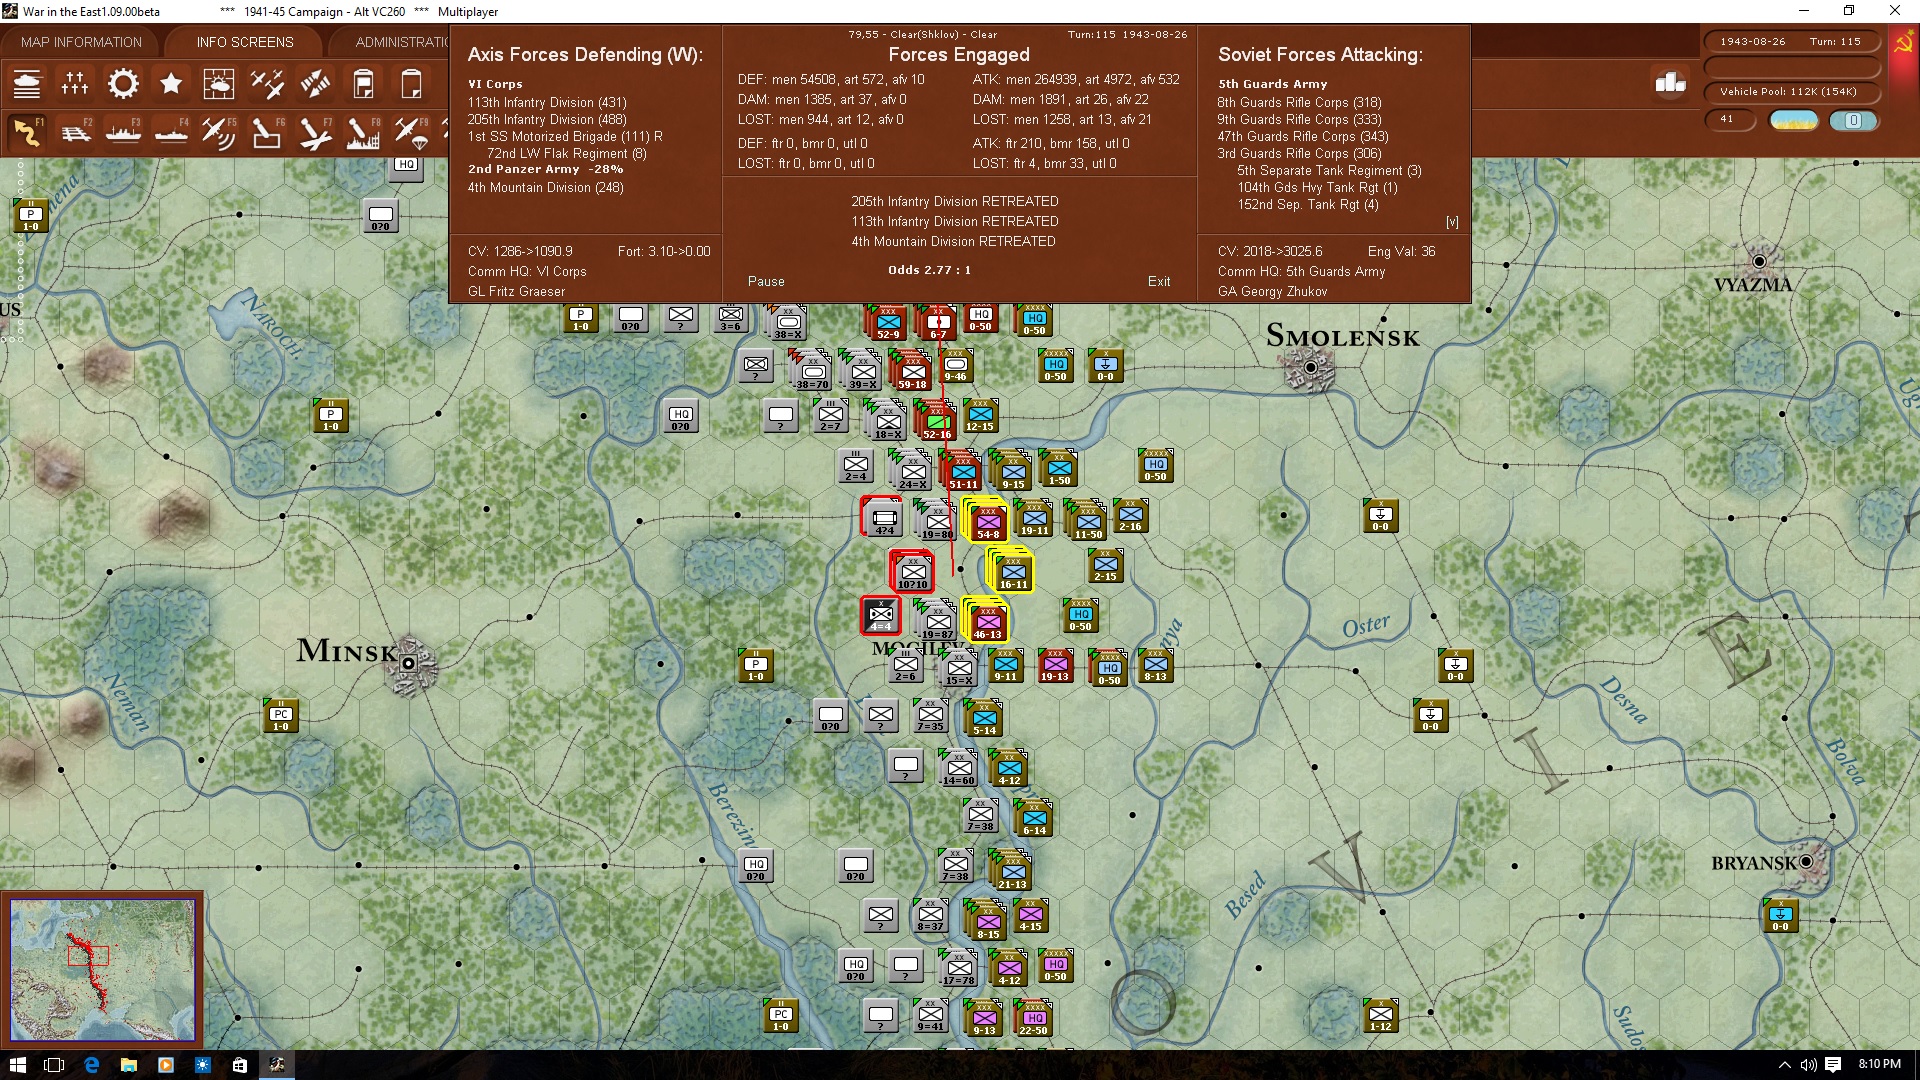This screenshot has height=1080, width=1920.
Task: Click the star icon in toolbar
Action: tap(171, 84)
